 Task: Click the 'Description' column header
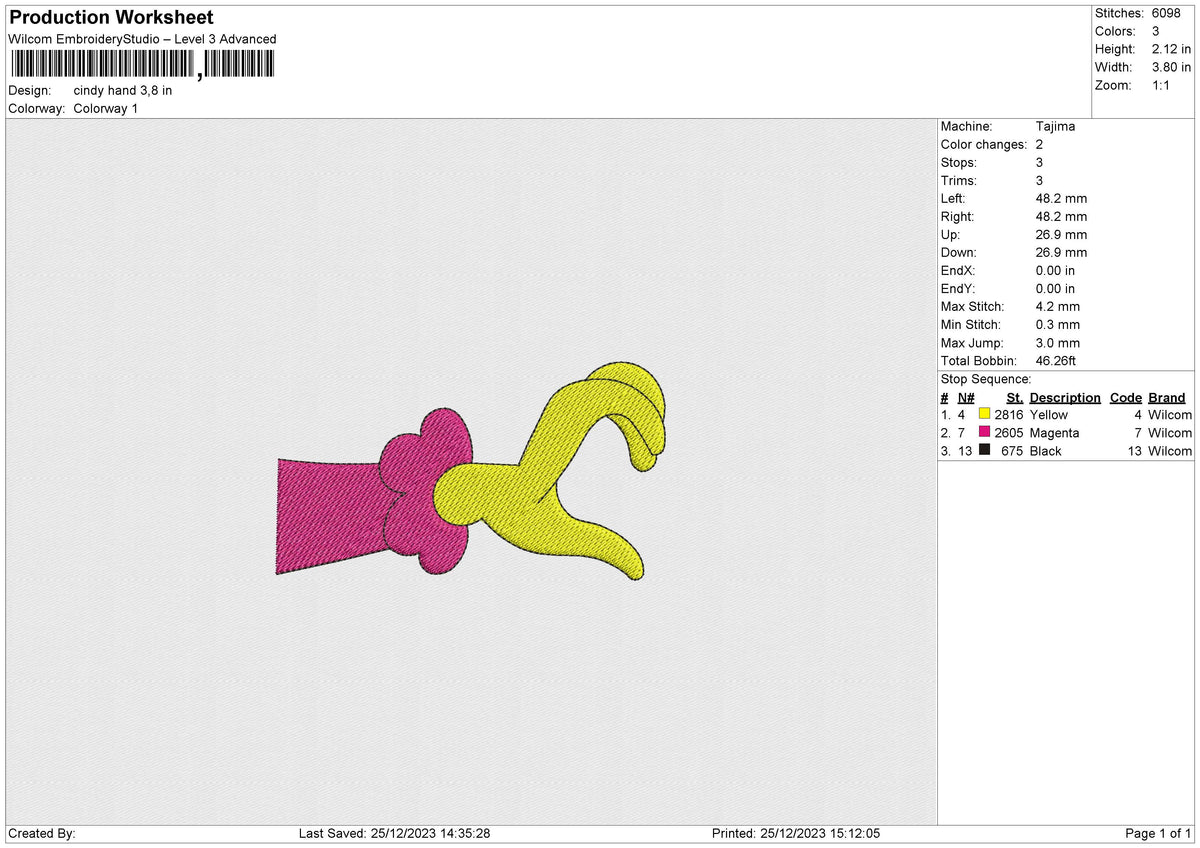[x=1065, y=397]
